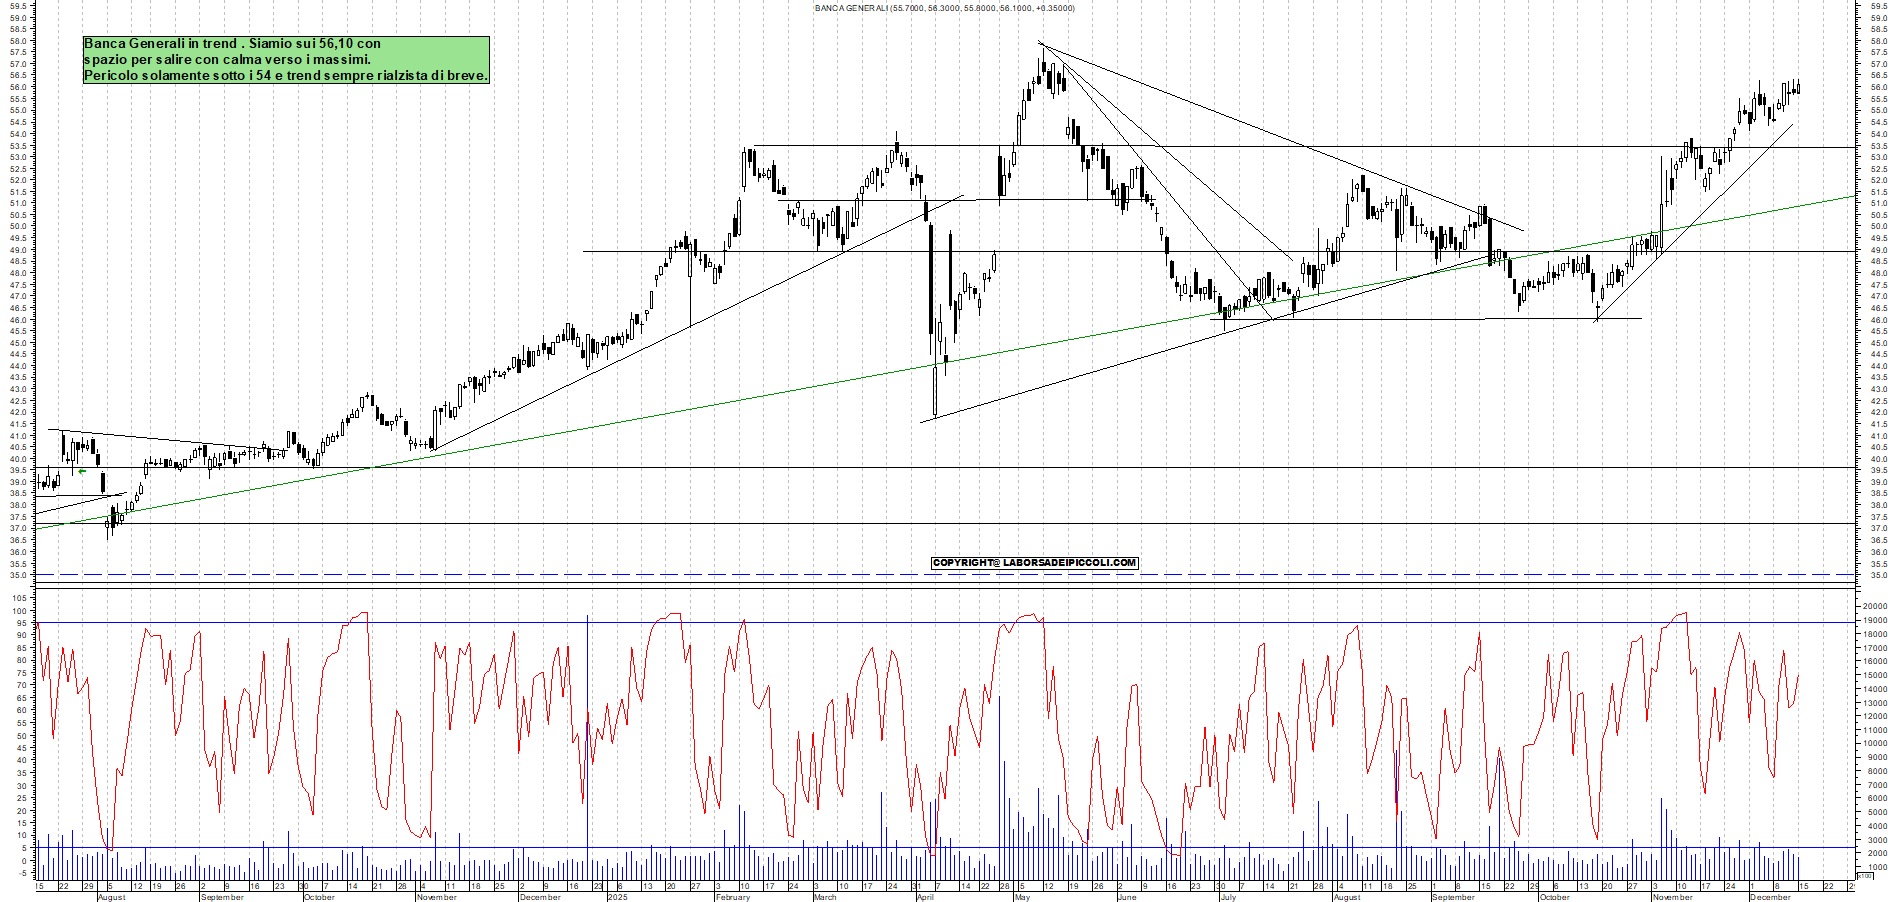The width and height of the screenshot is (1890, 902).
Task: Click the 20000 label on the volume axis
Action: click(1874, 606)
